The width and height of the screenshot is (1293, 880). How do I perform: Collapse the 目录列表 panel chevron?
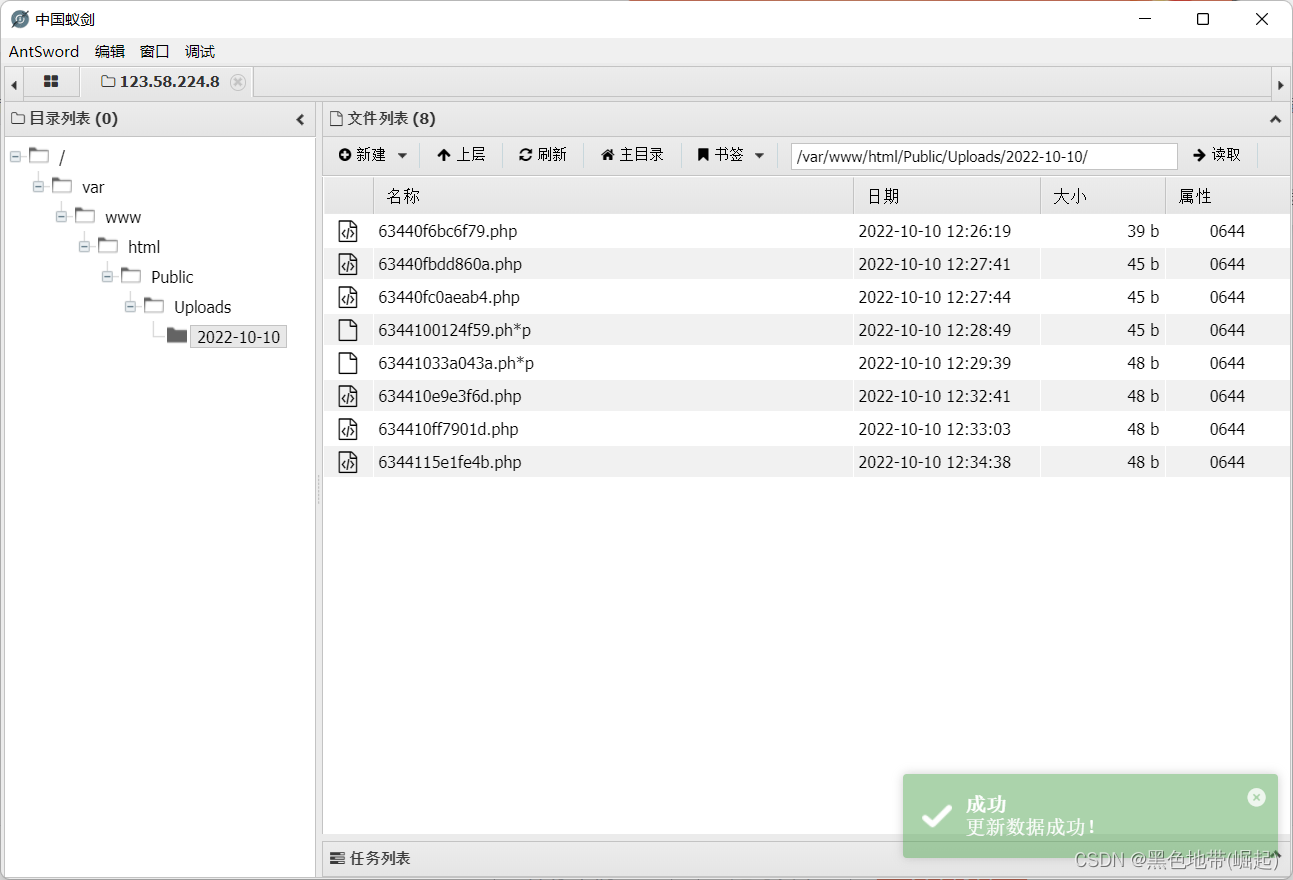pyautogui.click(x=300, y=119)
